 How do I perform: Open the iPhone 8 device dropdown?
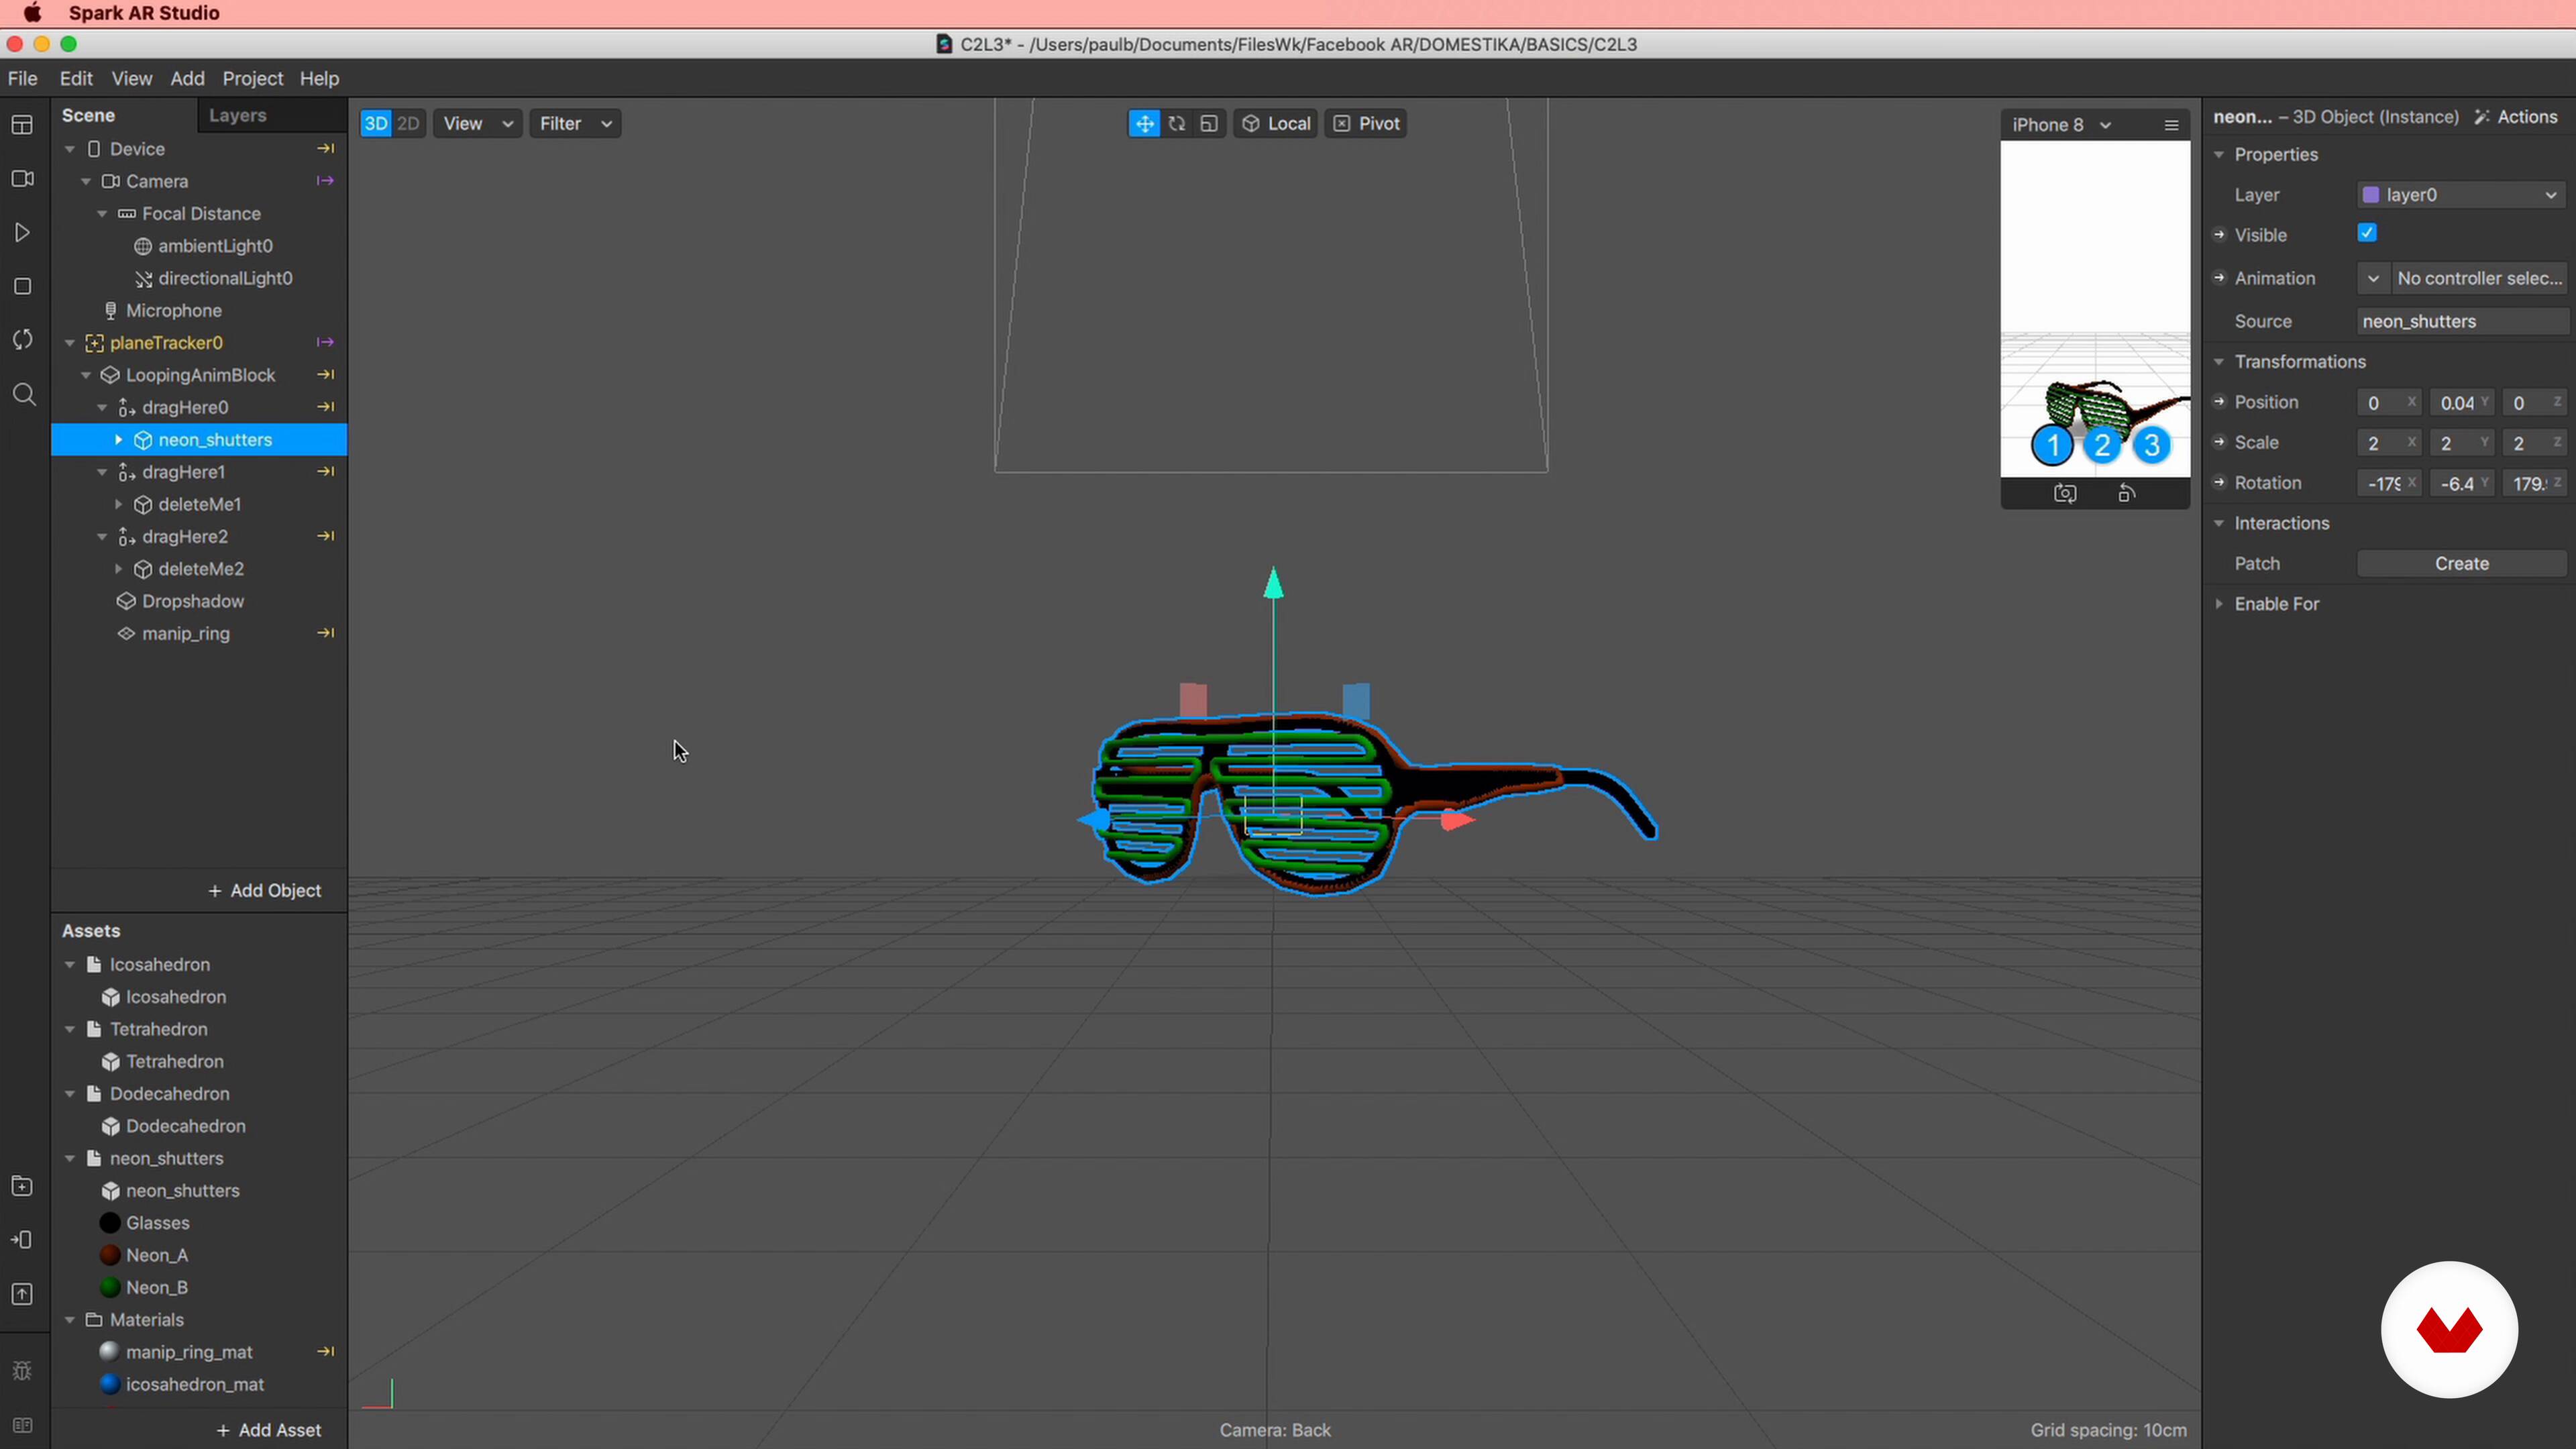point(2060,125)
